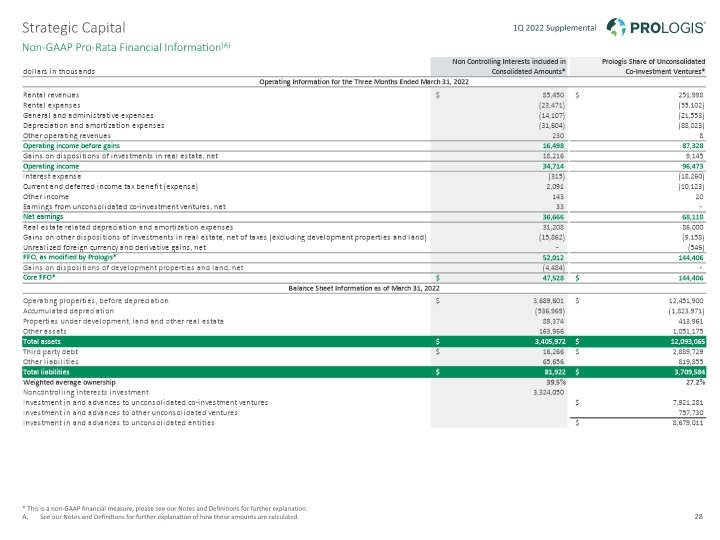720x540 pixels.
Task: Click Operating properties value 12,451,900
Action: (x=686, y=301)
